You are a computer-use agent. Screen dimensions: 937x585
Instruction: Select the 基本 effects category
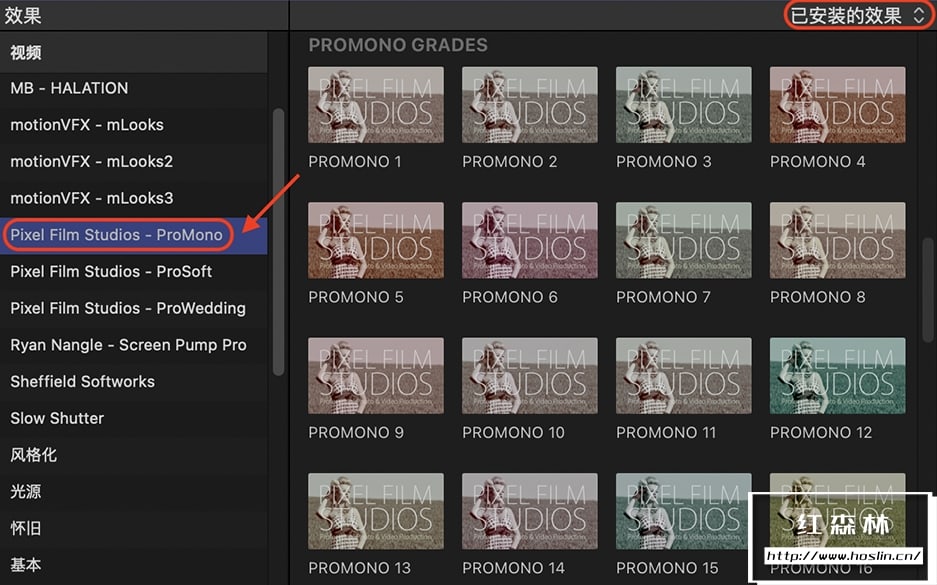click(x=134, y=565)
